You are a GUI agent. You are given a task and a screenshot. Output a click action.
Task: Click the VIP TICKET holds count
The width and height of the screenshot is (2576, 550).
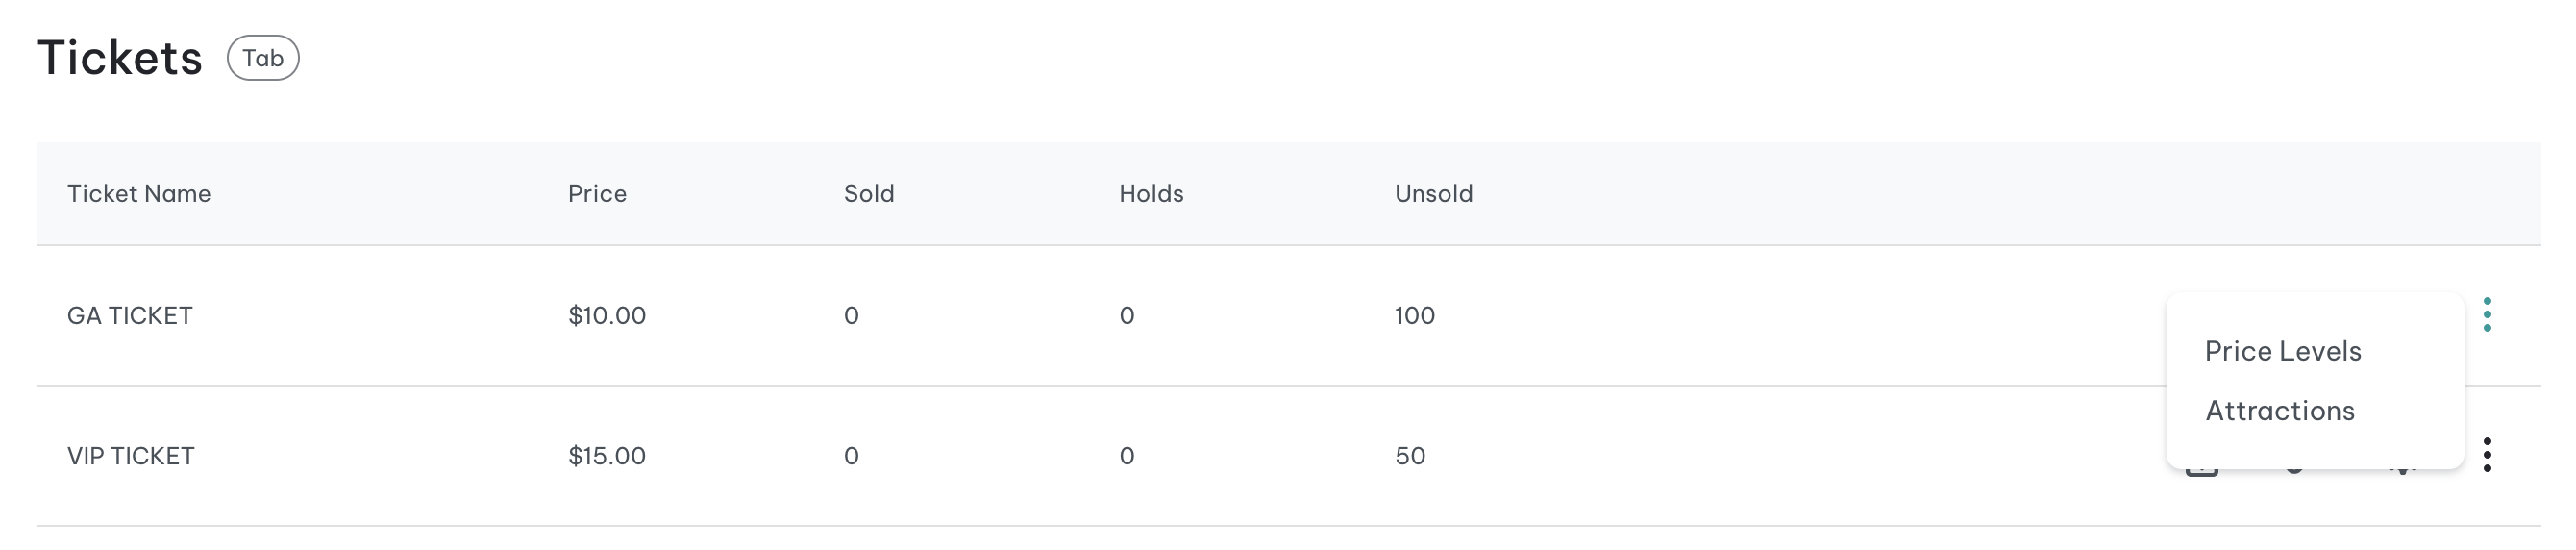1127,456
